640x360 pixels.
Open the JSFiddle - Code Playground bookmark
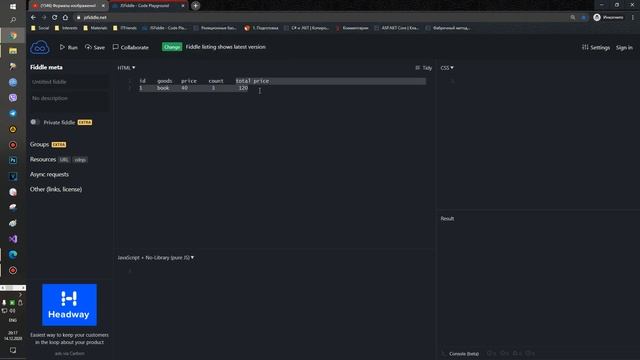click(x=165, y=28)
